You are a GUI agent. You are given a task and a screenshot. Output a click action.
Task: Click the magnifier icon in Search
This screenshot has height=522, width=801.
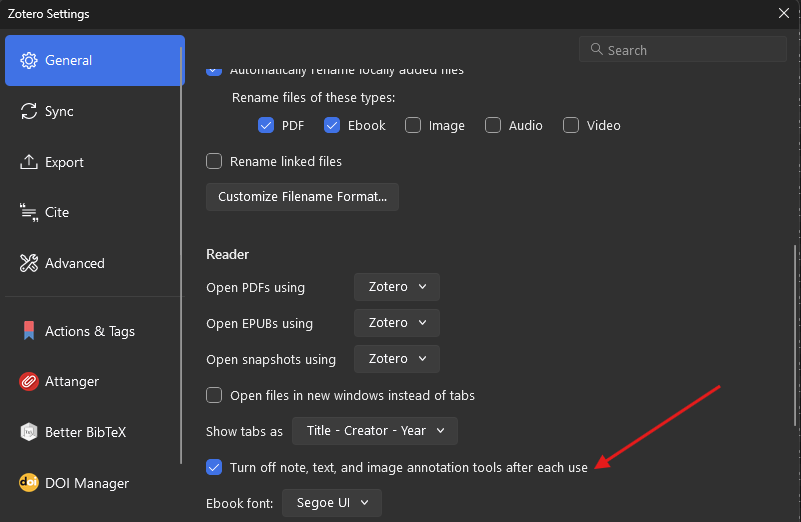(x=596, y=49)
